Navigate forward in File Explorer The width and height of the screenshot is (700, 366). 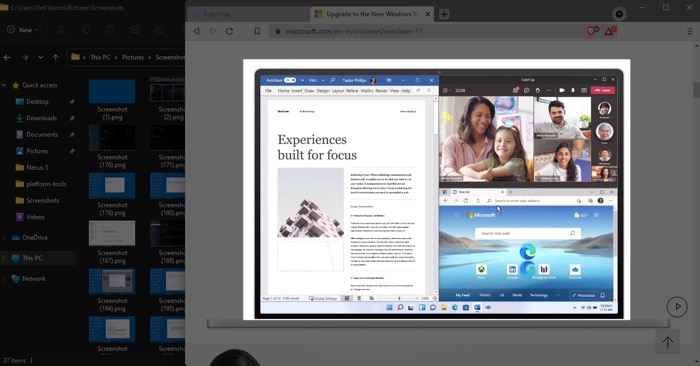(25, 57)
